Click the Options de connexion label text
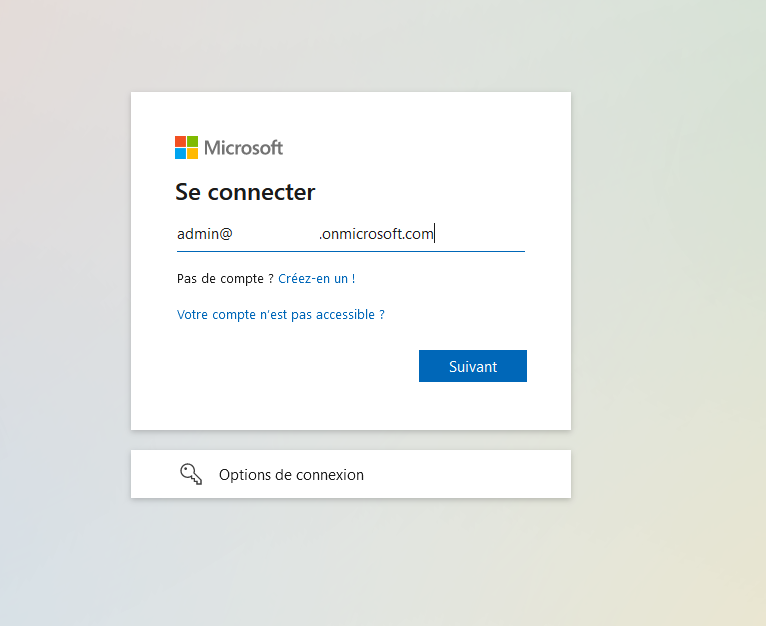The height and width of the screenshot is (626, 766). coord(291,475)
